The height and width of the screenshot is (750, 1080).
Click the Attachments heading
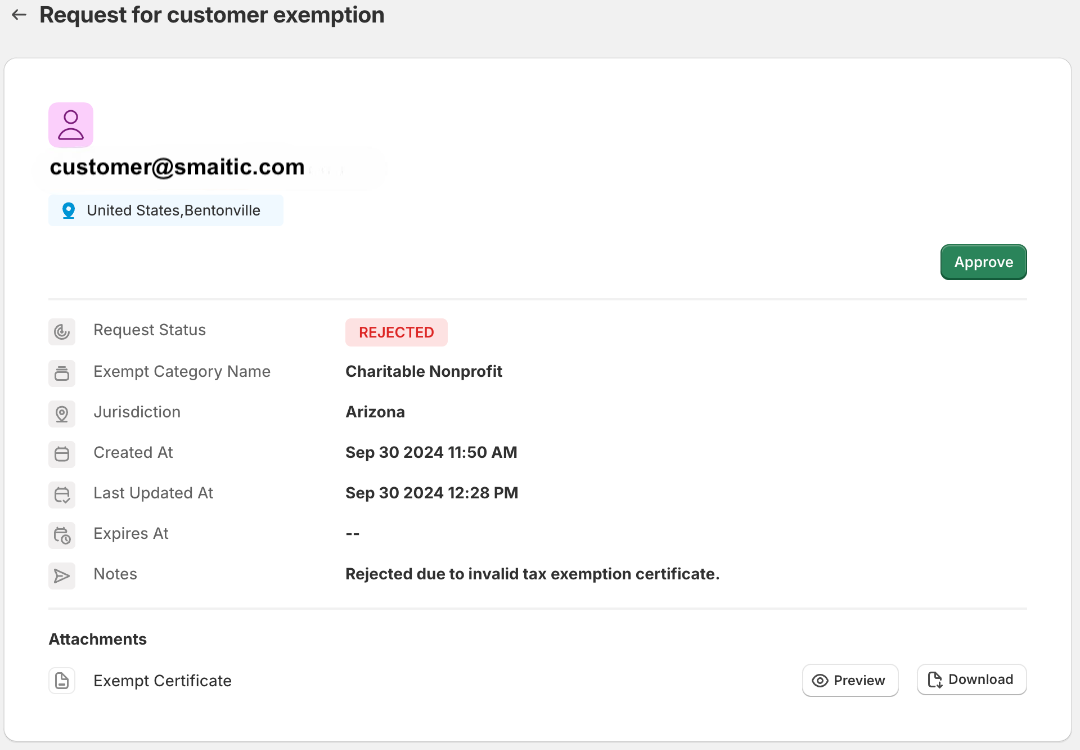pos(98,639)
